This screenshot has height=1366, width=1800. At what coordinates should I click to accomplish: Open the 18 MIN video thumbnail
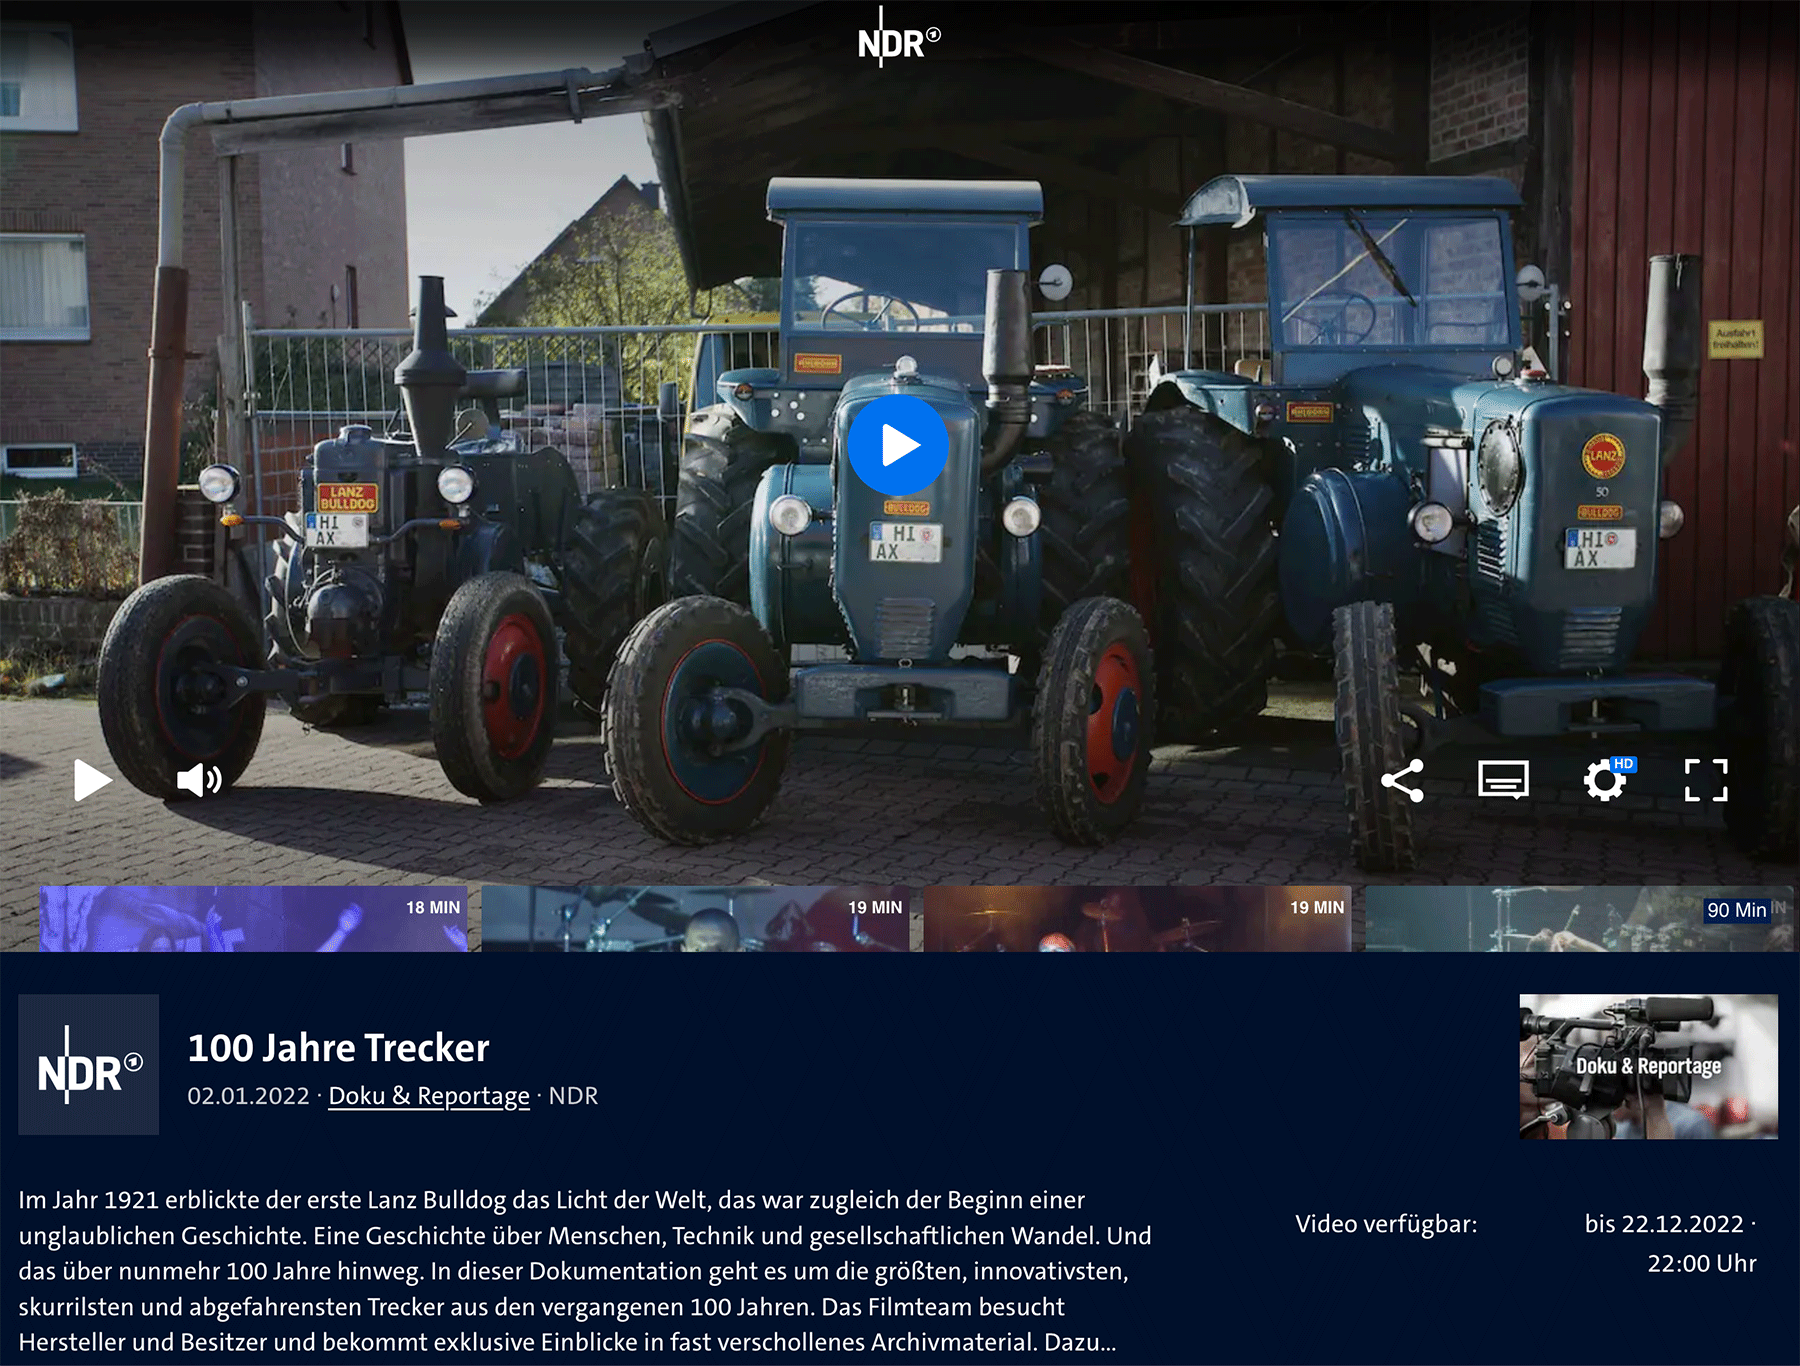[x=253, y=918]
